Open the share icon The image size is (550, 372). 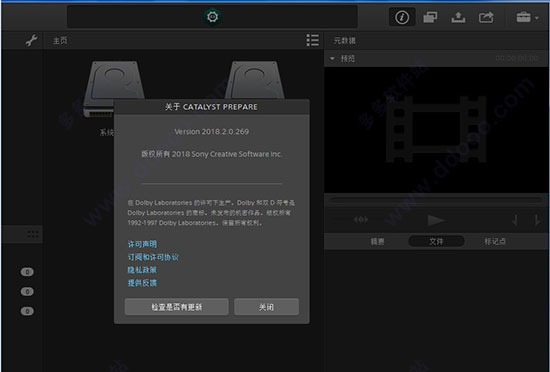tap(486, 17)
